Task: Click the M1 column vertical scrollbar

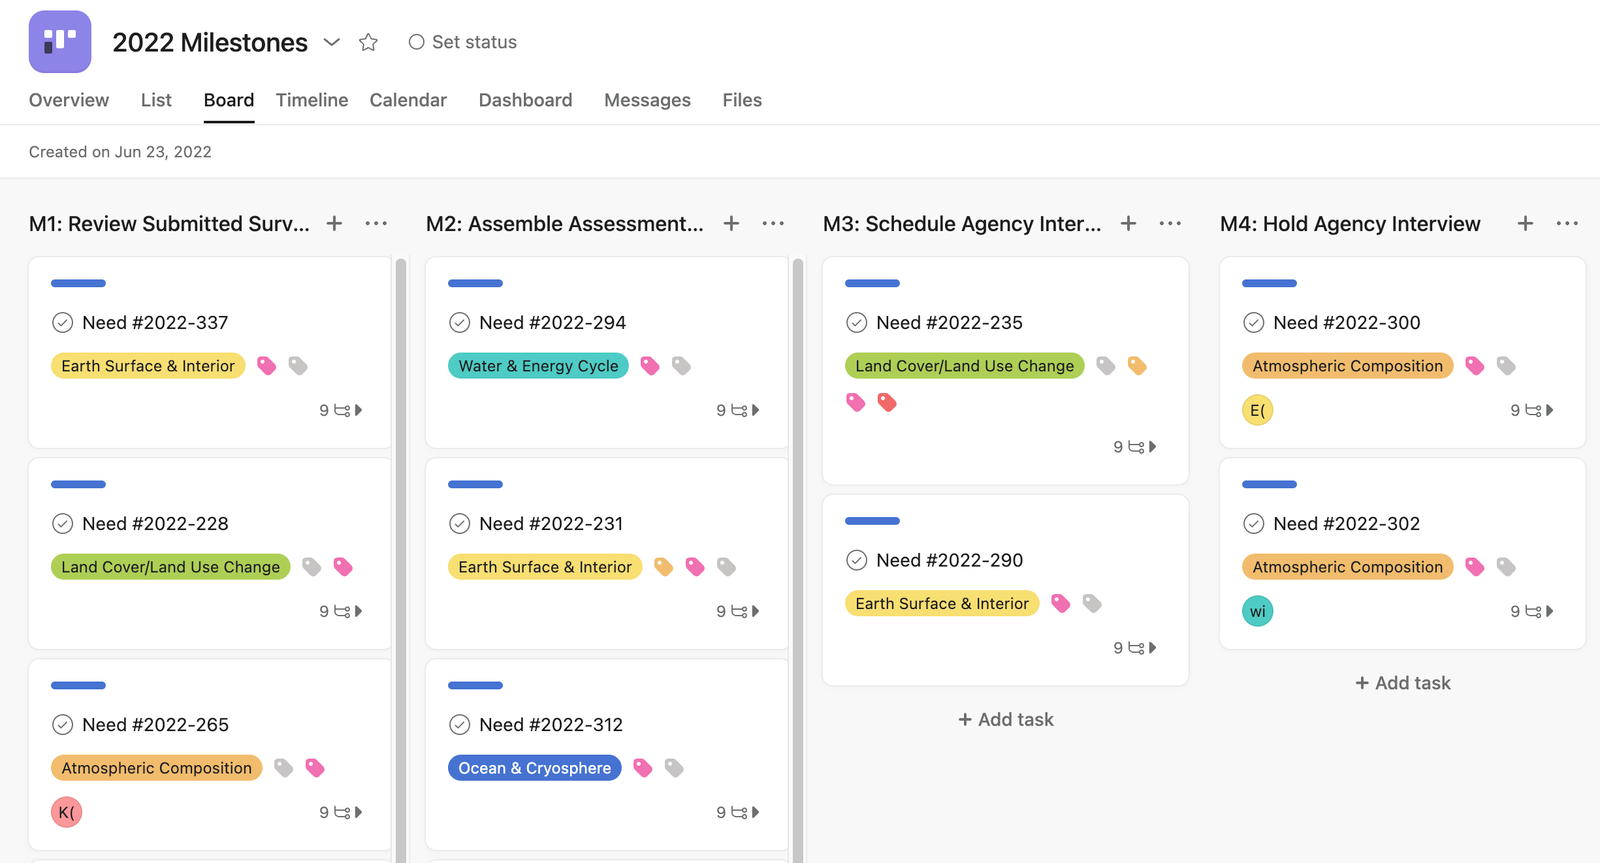Action: point(401,560)
